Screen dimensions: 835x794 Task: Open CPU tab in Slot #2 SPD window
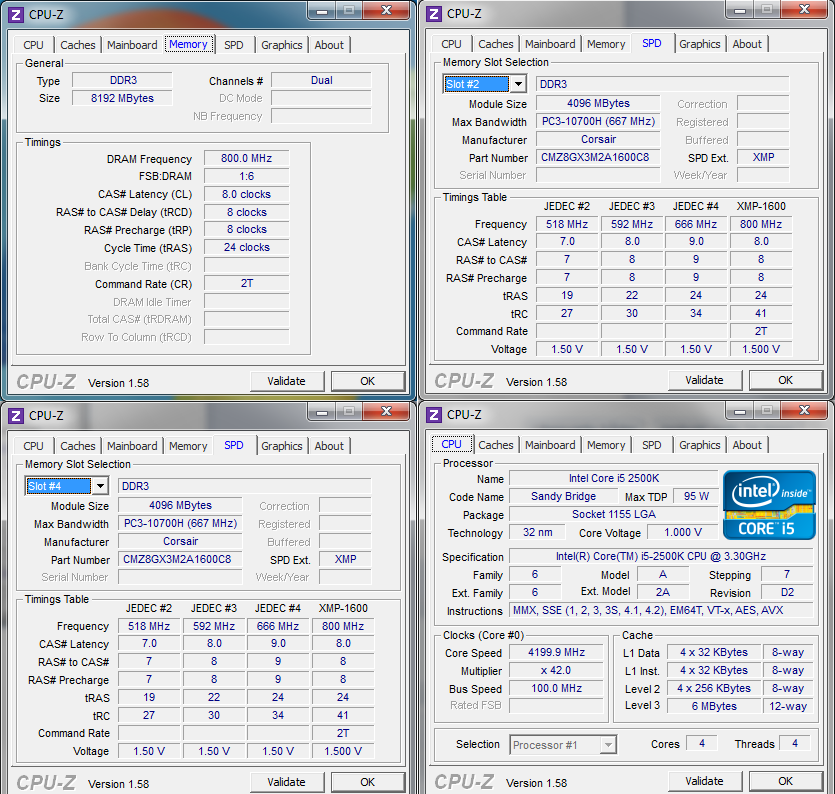pyautogui.click(x=451, y=44)
